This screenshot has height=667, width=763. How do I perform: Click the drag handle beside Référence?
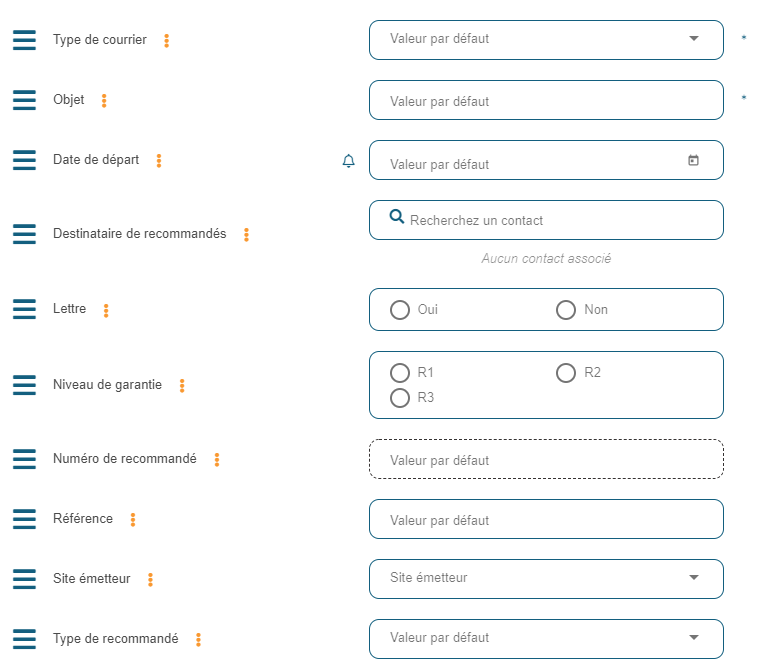[24, 520]
